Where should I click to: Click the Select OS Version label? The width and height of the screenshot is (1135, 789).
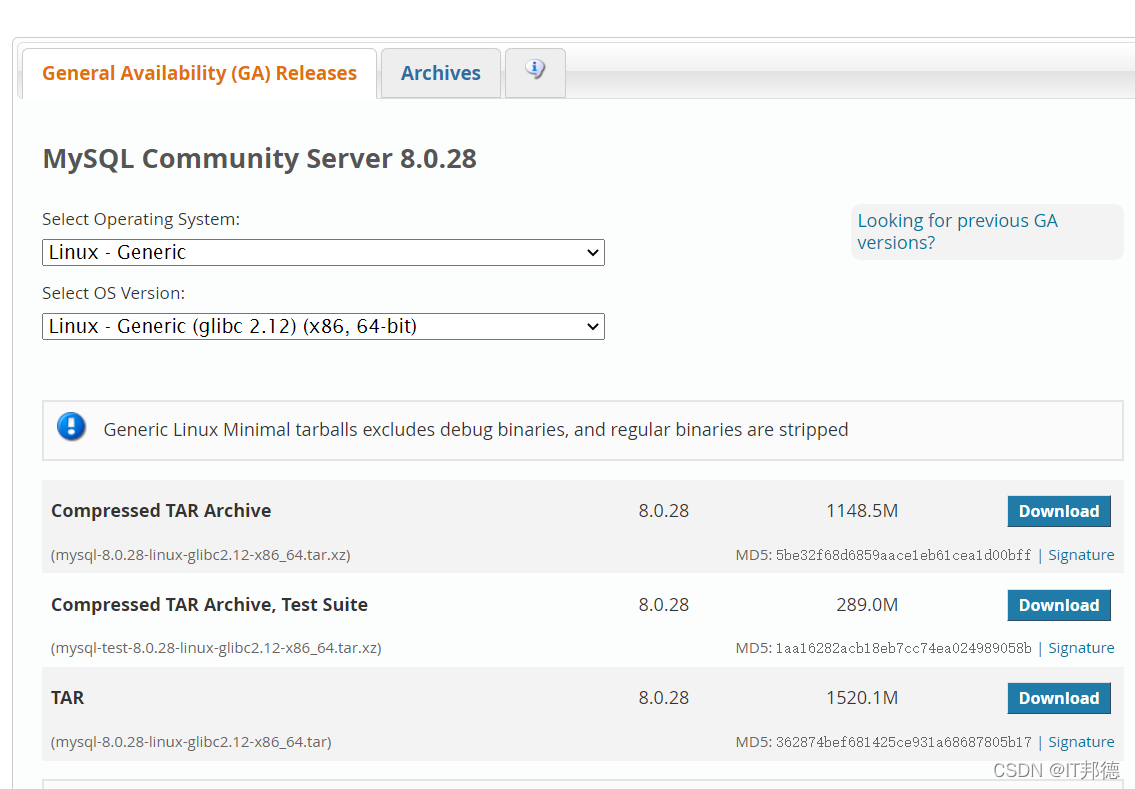pyautogui.click(x=114, y=293)
